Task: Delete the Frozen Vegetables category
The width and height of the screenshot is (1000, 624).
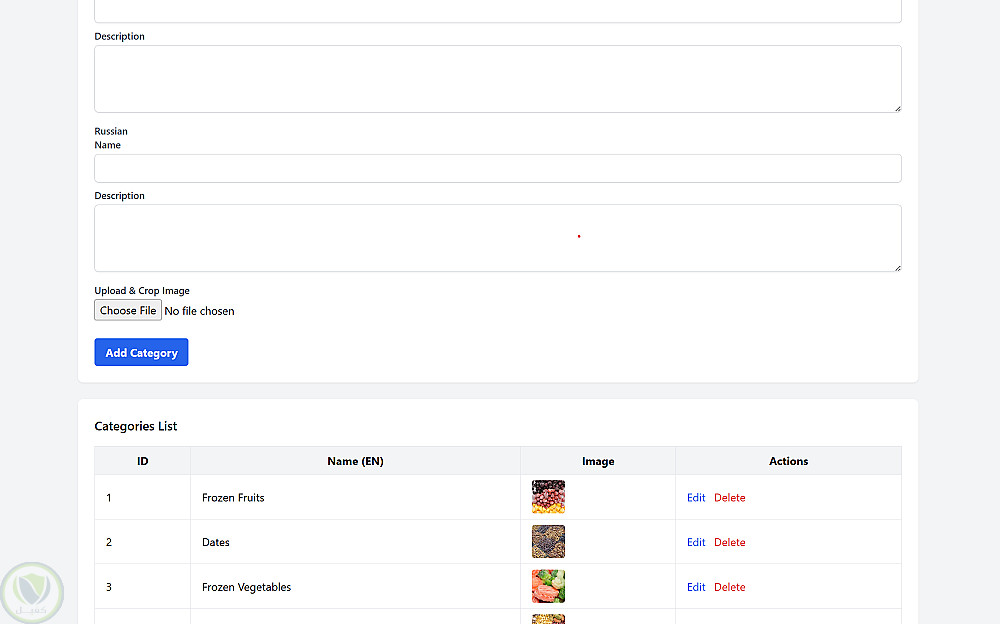Action: [730, 587]
